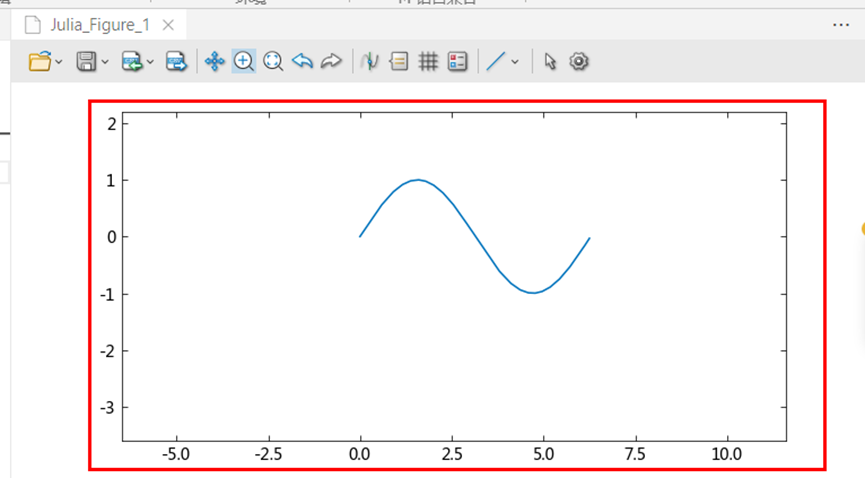Toggle the plot legend
This screenshot has width=865, height=478.
457,61
